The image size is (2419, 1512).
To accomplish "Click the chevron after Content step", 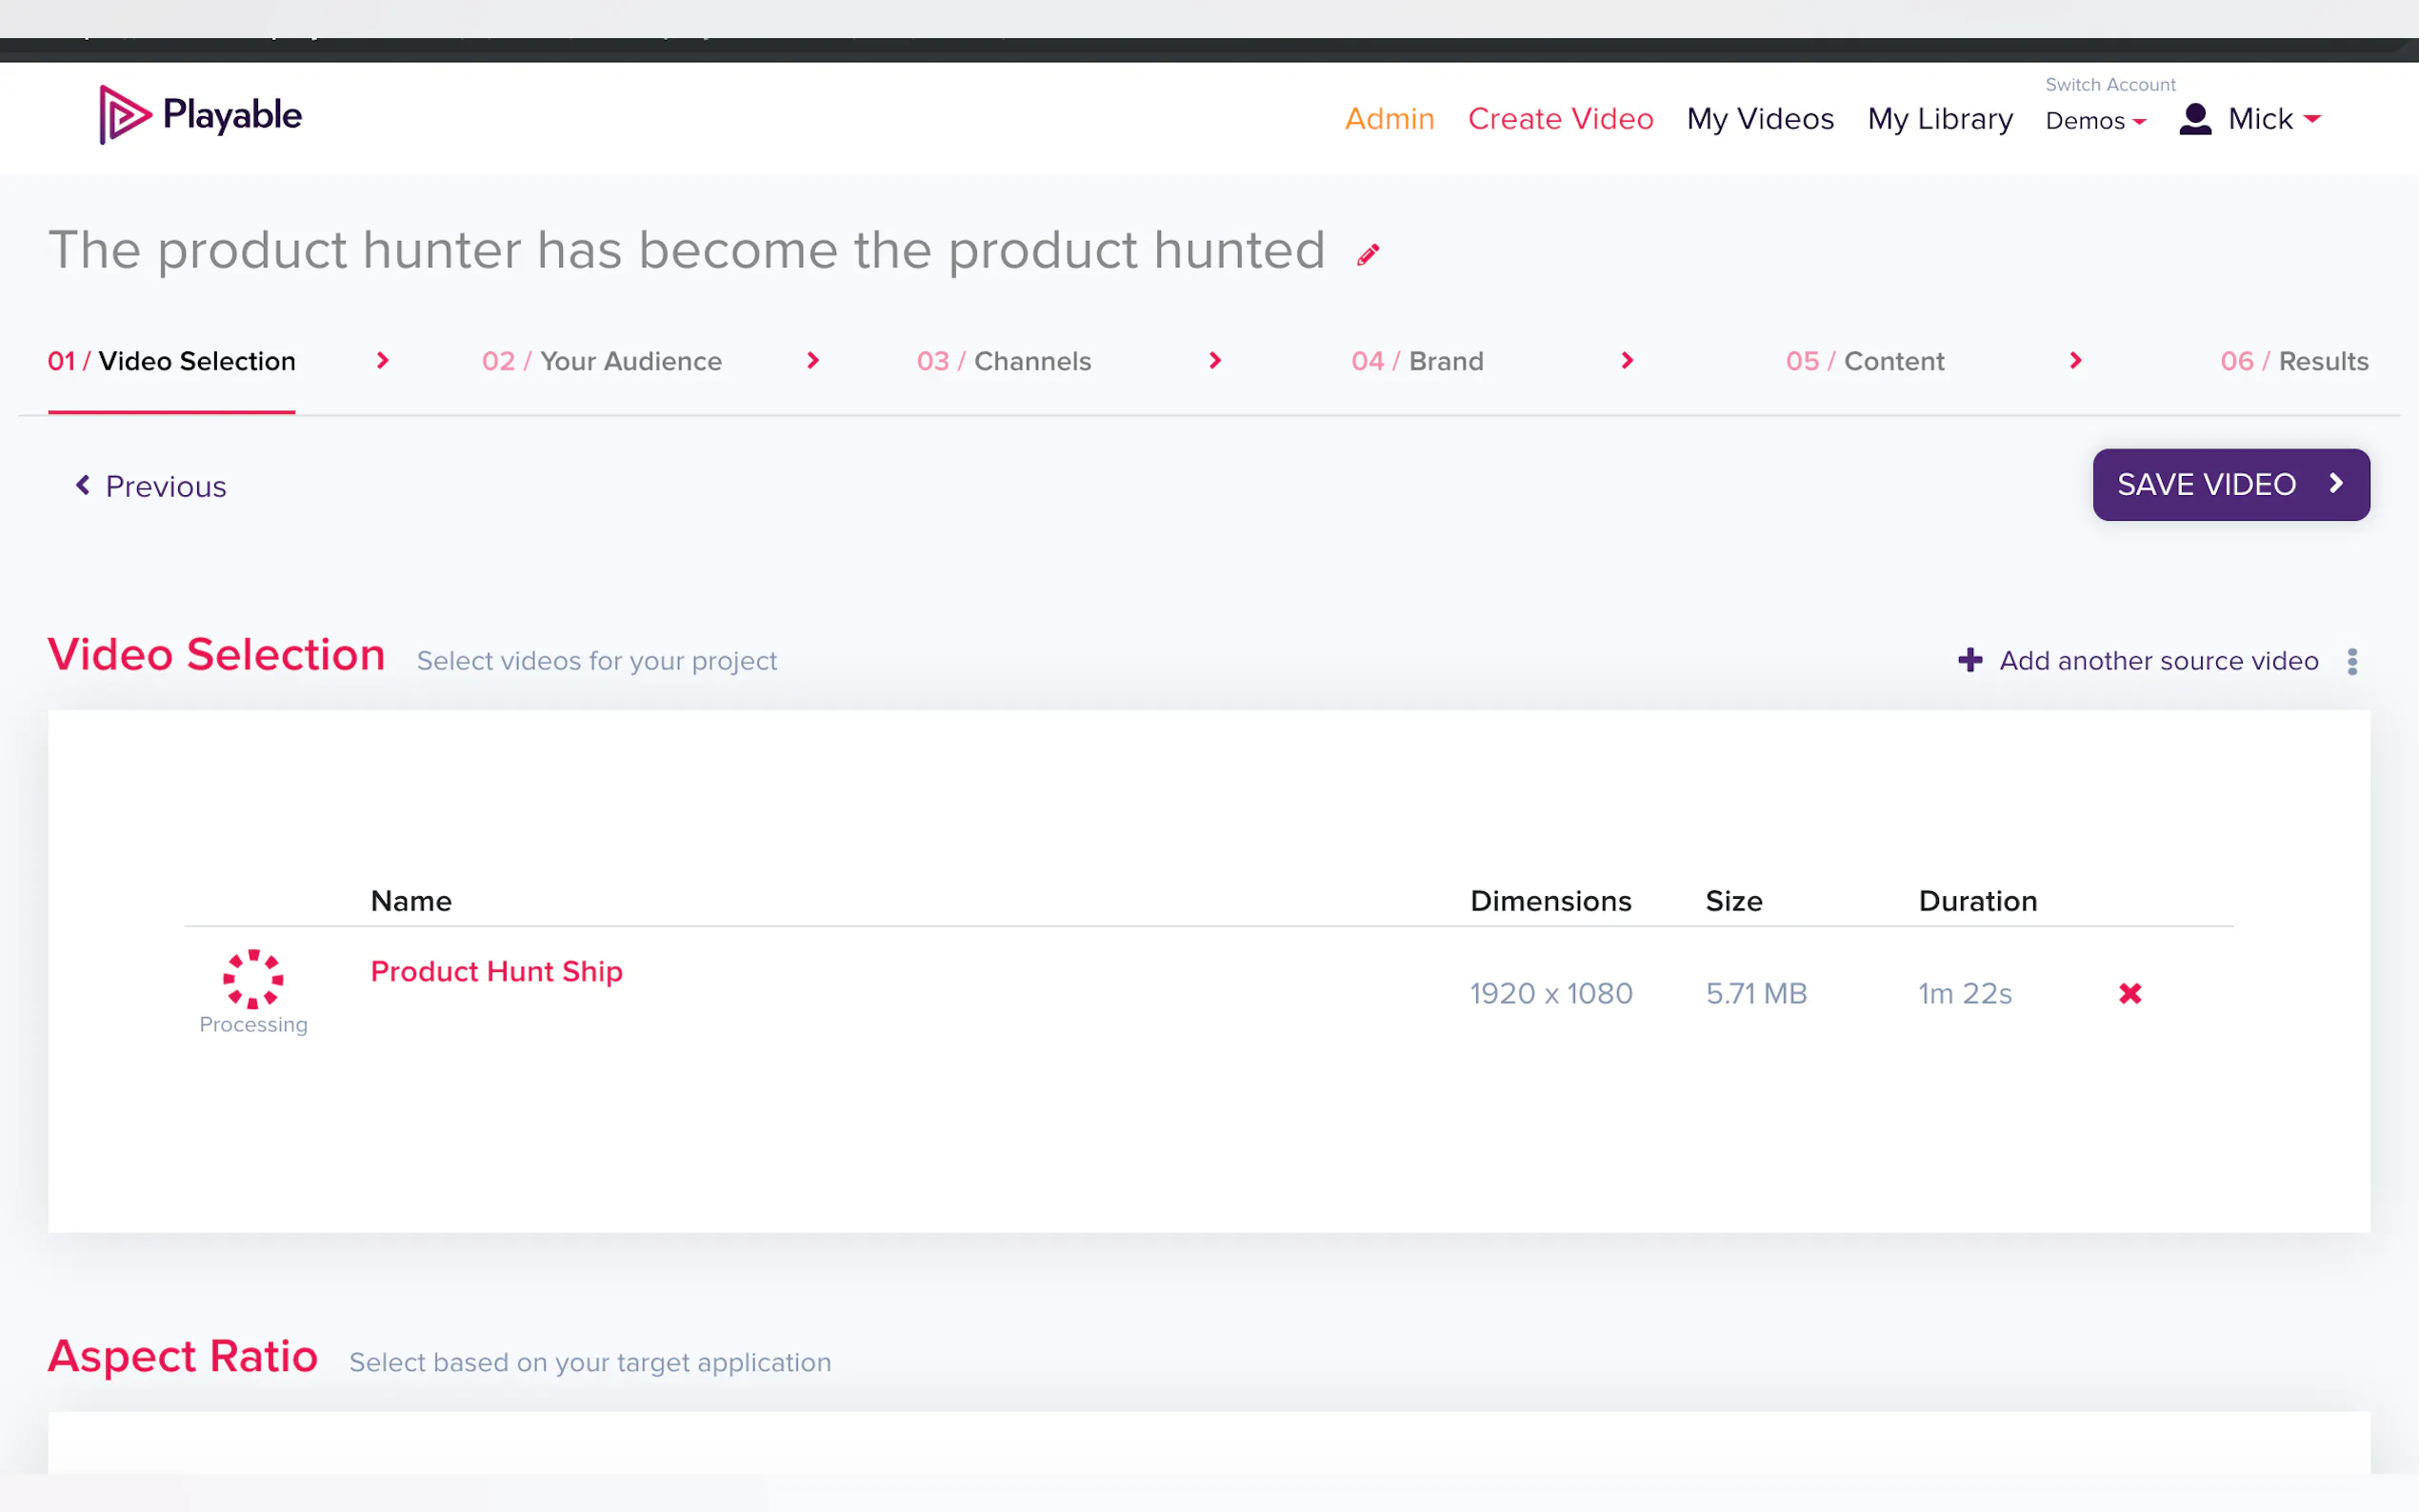I will pyautogui.click(x=2075, y=360).
